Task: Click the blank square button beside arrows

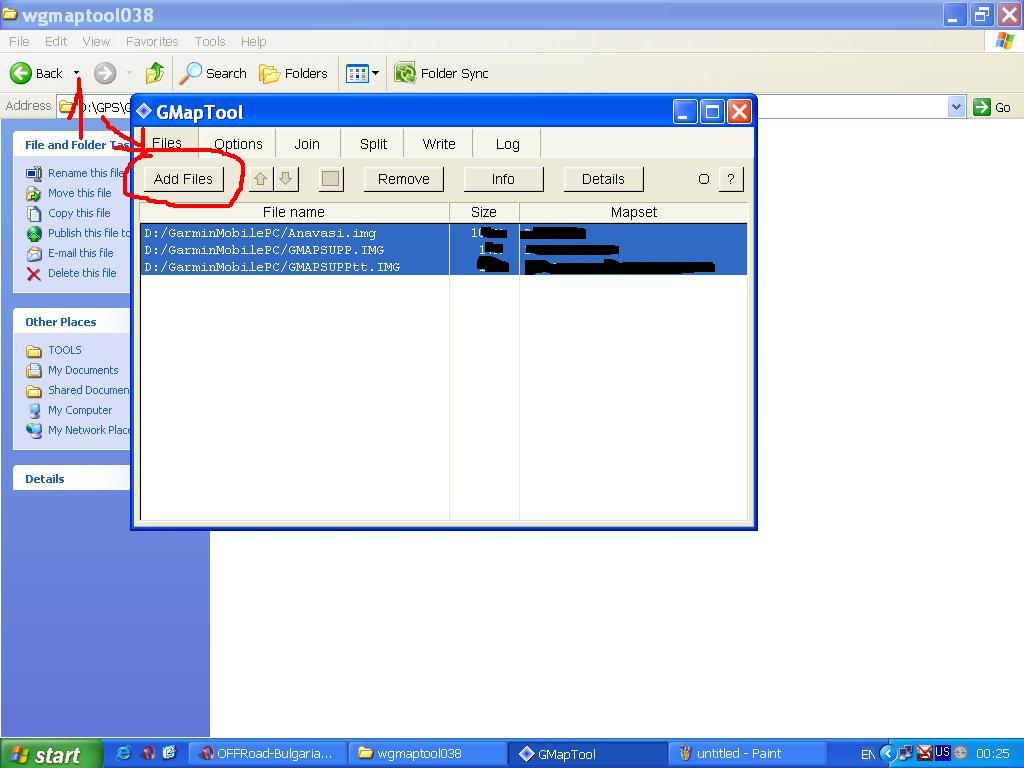Action: point(330,179)
